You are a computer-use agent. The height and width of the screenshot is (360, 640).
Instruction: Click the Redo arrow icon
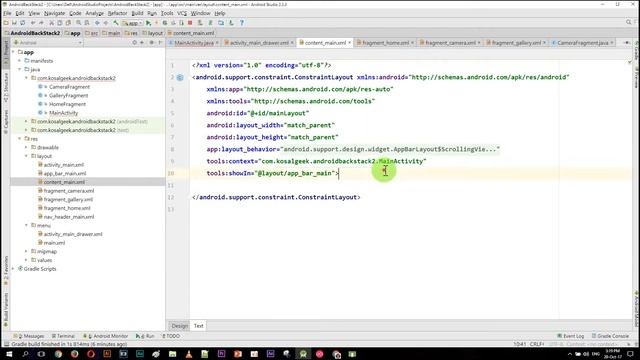[x=41, y=23]
